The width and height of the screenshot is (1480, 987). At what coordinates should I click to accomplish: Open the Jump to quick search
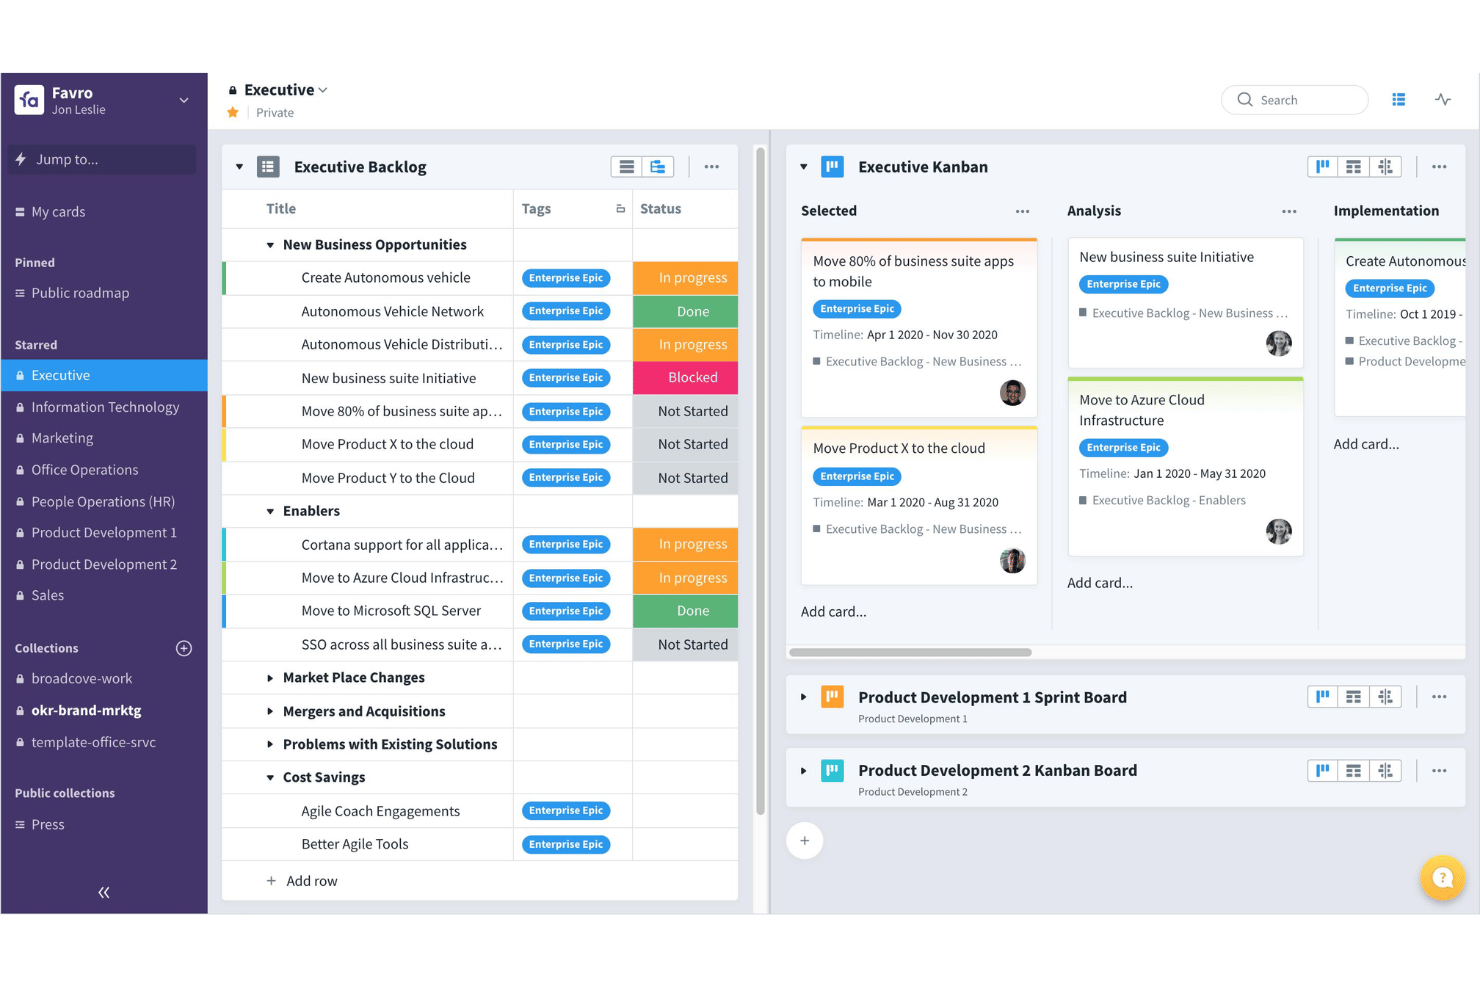[102, 159]
